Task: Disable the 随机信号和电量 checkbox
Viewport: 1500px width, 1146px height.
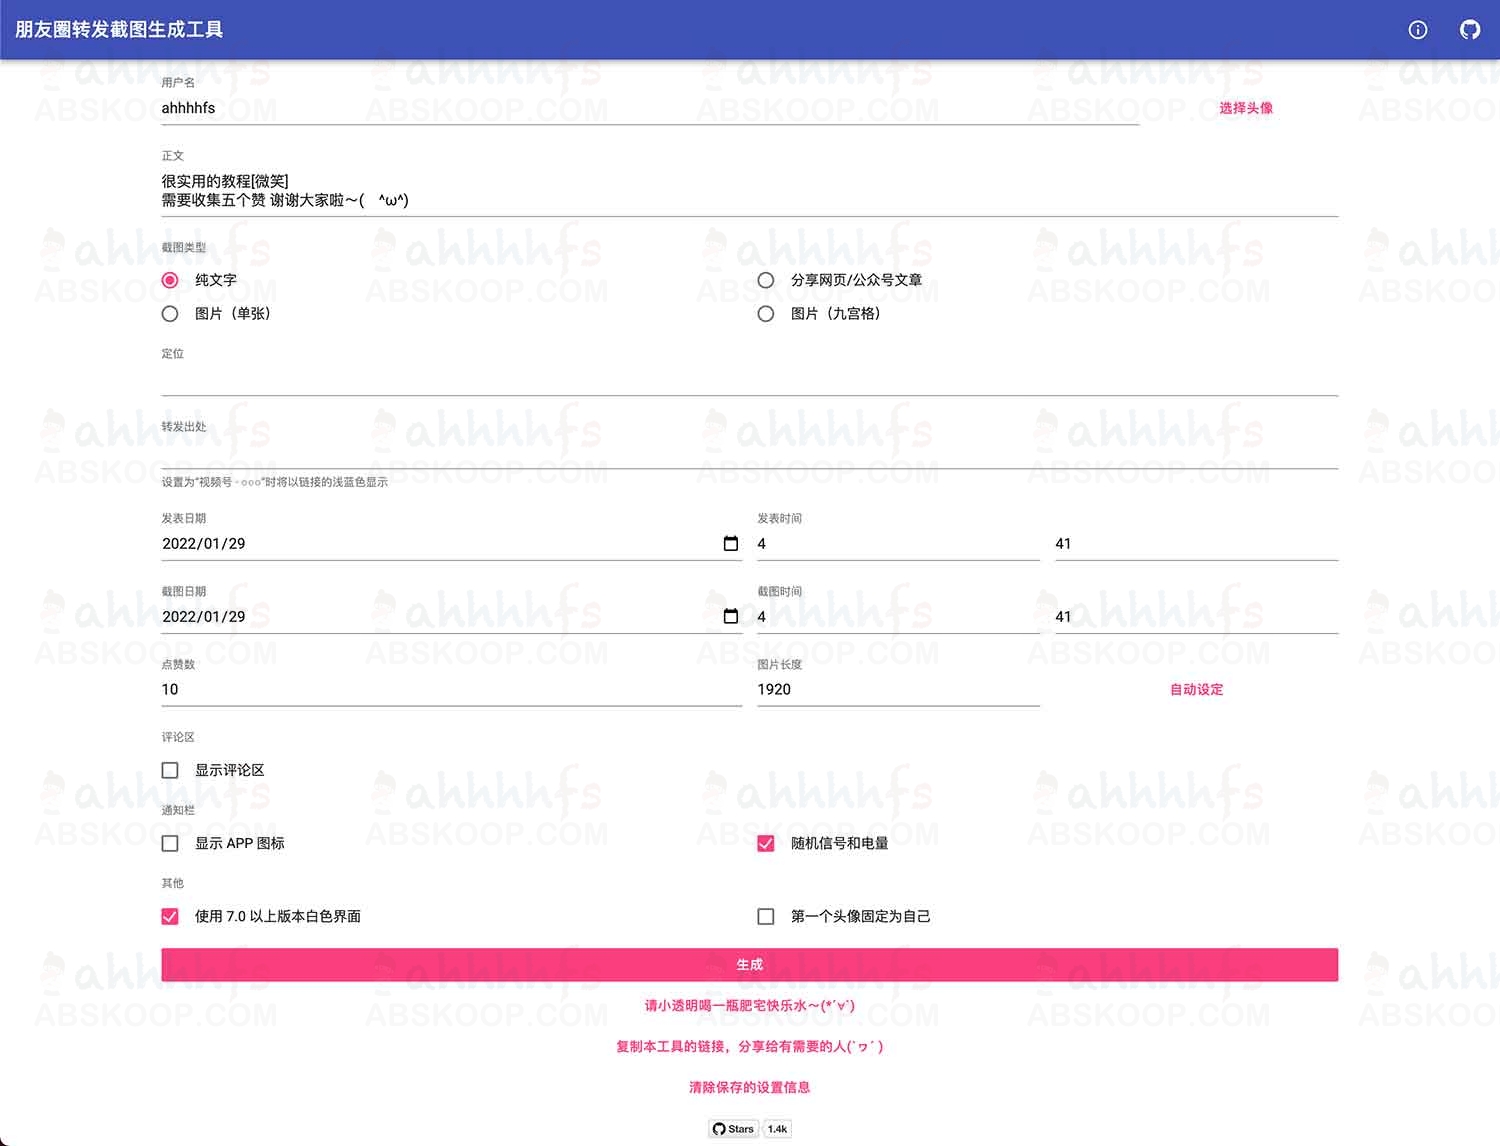Action: click(766, 843)
